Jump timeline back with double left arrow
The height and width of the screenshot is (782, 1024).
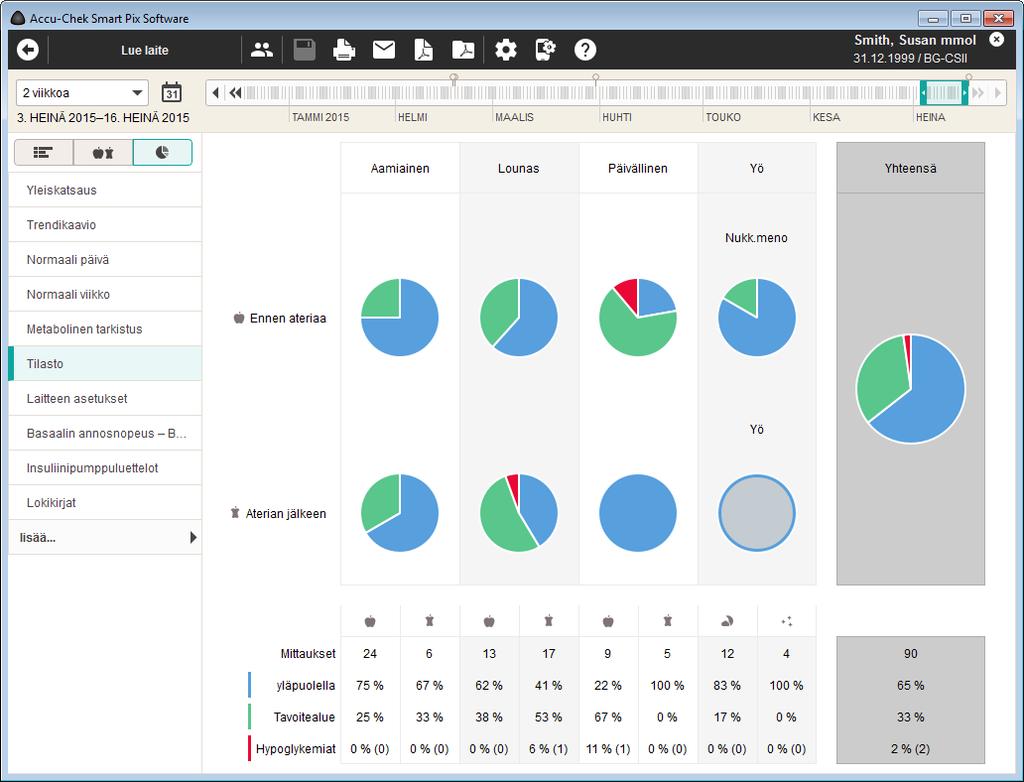235,93
